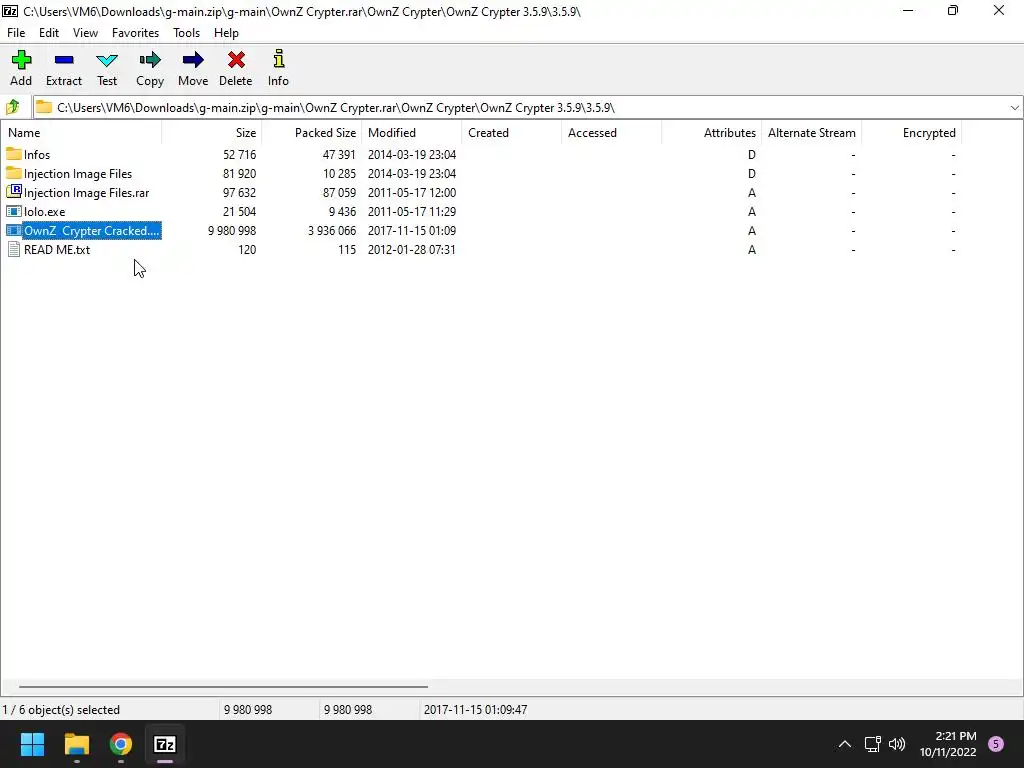The image size is (1024, 768).
Task: Show hidden system tray icons
Action: (x=844, y=744)
